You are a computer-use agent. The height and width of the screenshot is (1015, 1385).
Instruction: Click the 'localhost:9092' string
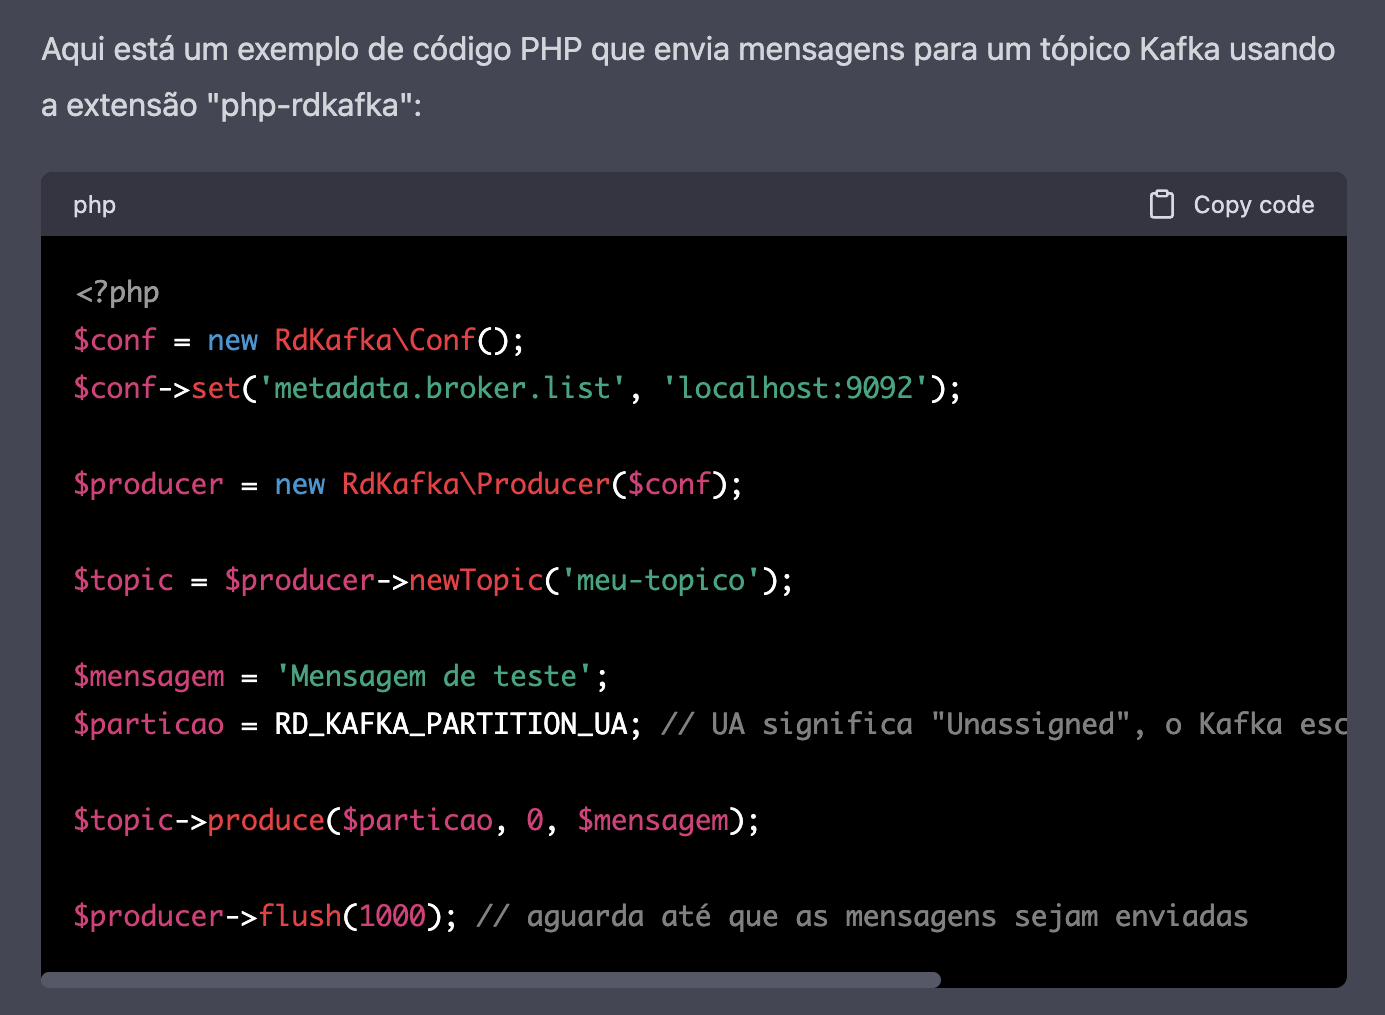point(795,388)
